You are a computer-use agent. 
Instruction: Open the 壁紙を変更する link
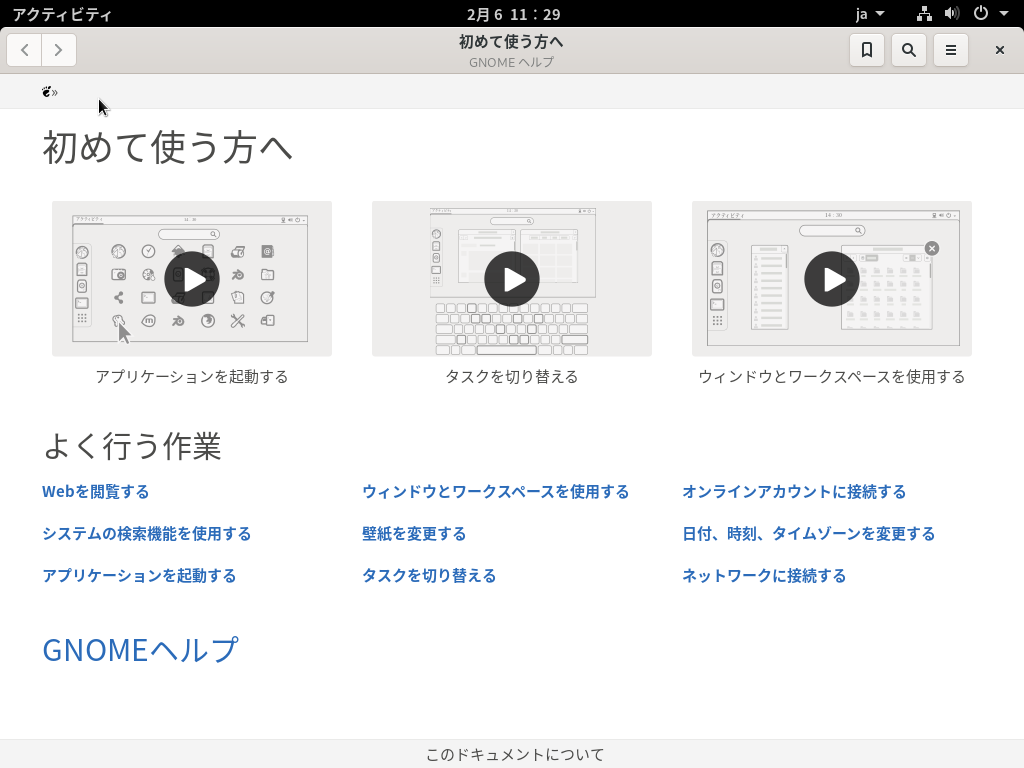click(x=414, y=534)
